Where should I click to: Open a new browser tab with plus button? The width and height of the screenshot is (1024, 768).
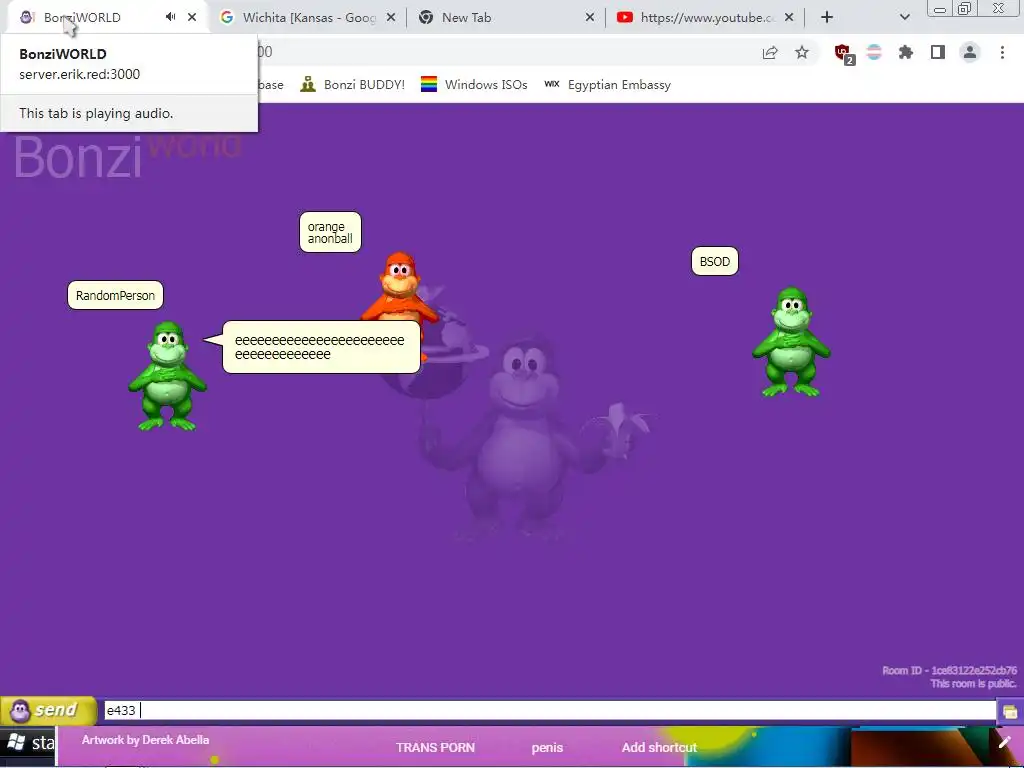tap(827, 18)
